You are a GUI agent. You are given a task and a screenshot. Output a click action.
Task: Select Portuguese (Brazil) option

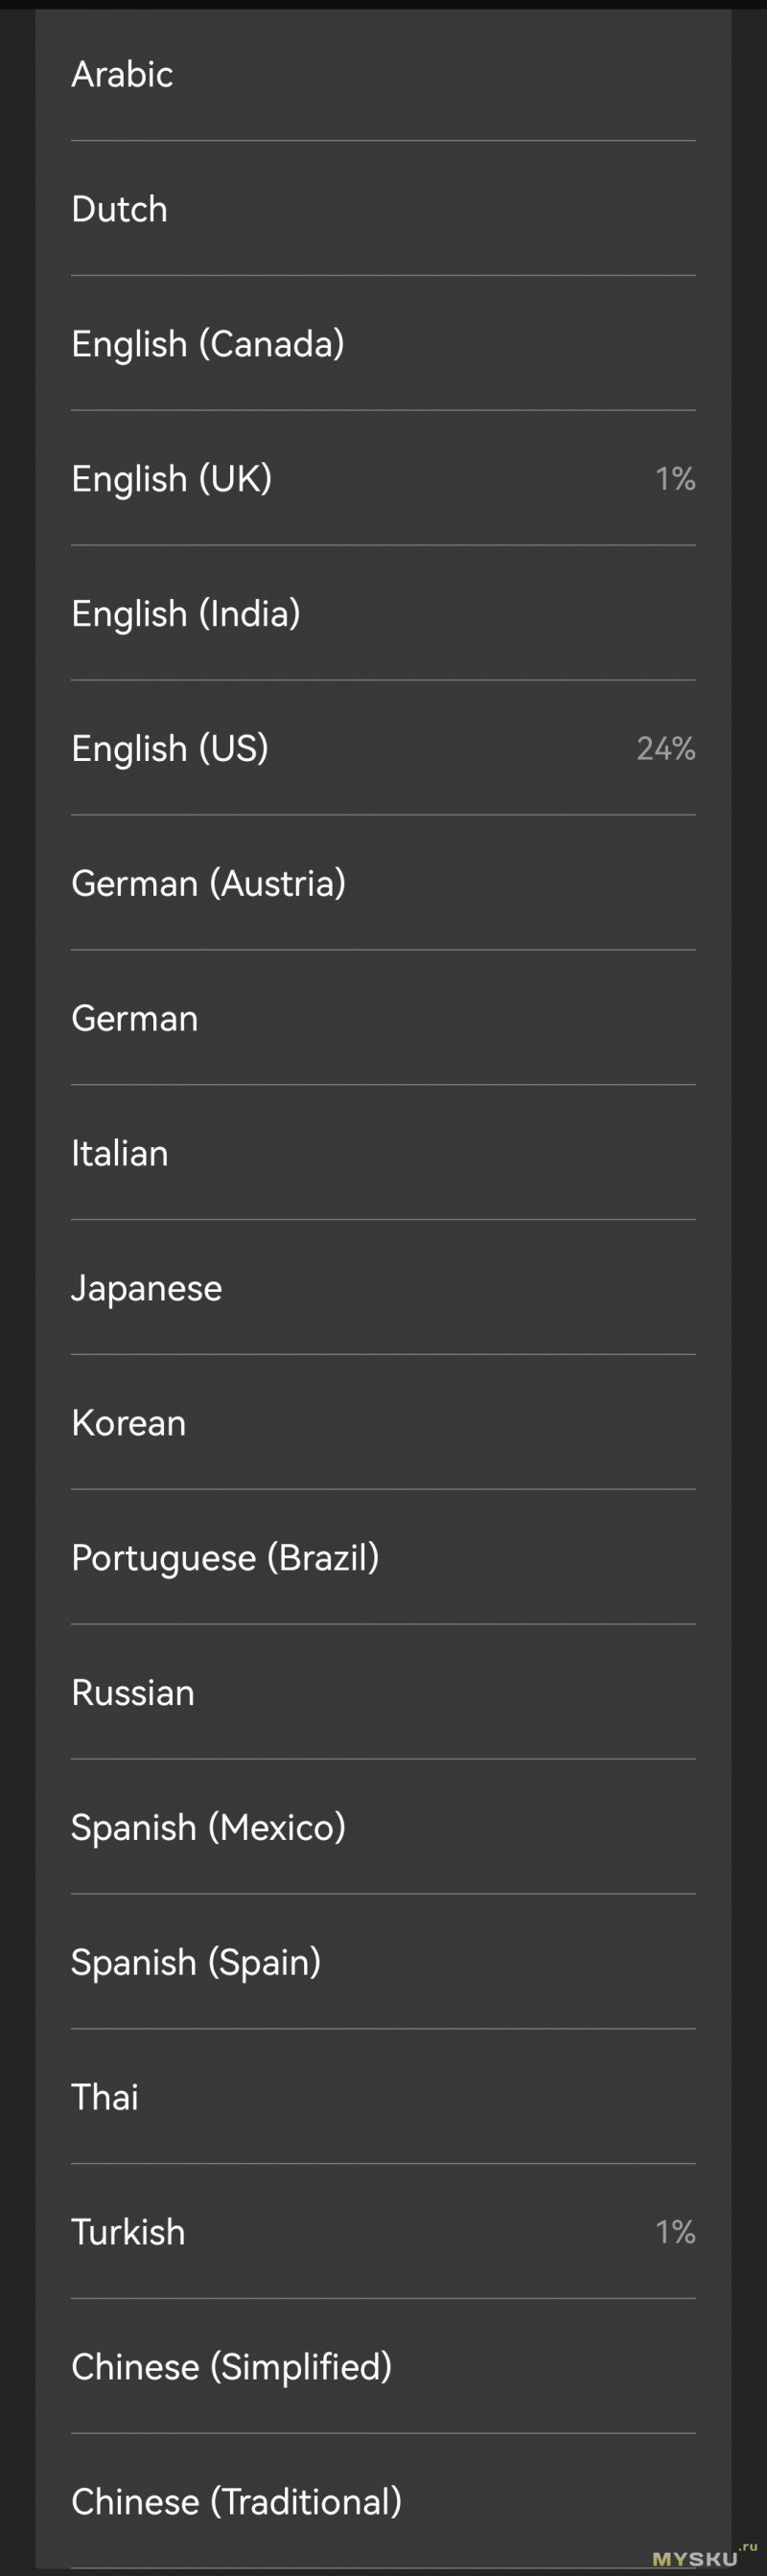tap(383, 1557)
